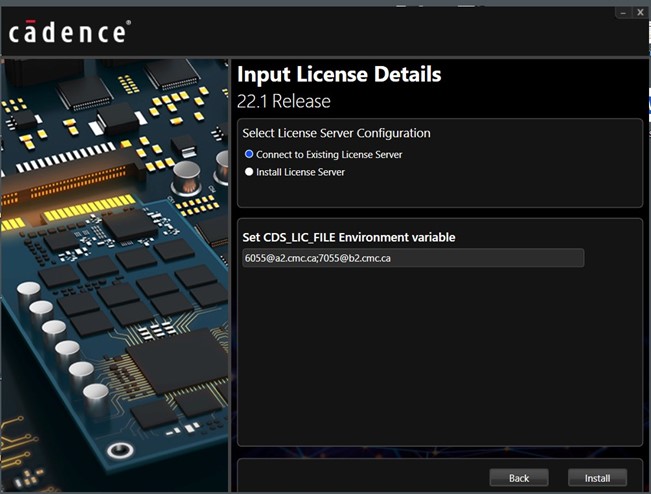Screen dimensions: 651x494
Task: Click the 22.1 Release text
Action: (x=284, y=101)
